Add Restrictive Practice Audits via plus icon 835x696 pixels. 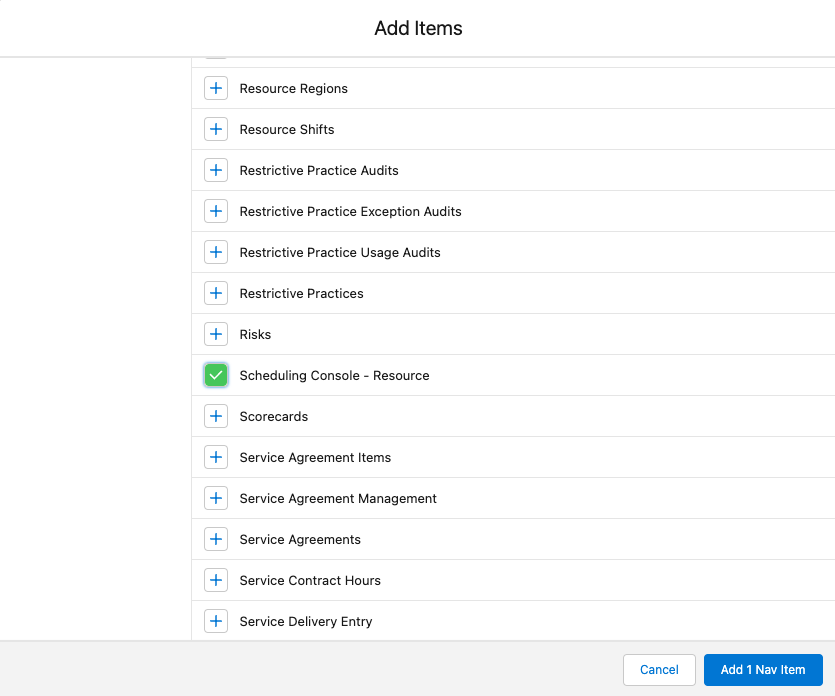pos(216,170)
